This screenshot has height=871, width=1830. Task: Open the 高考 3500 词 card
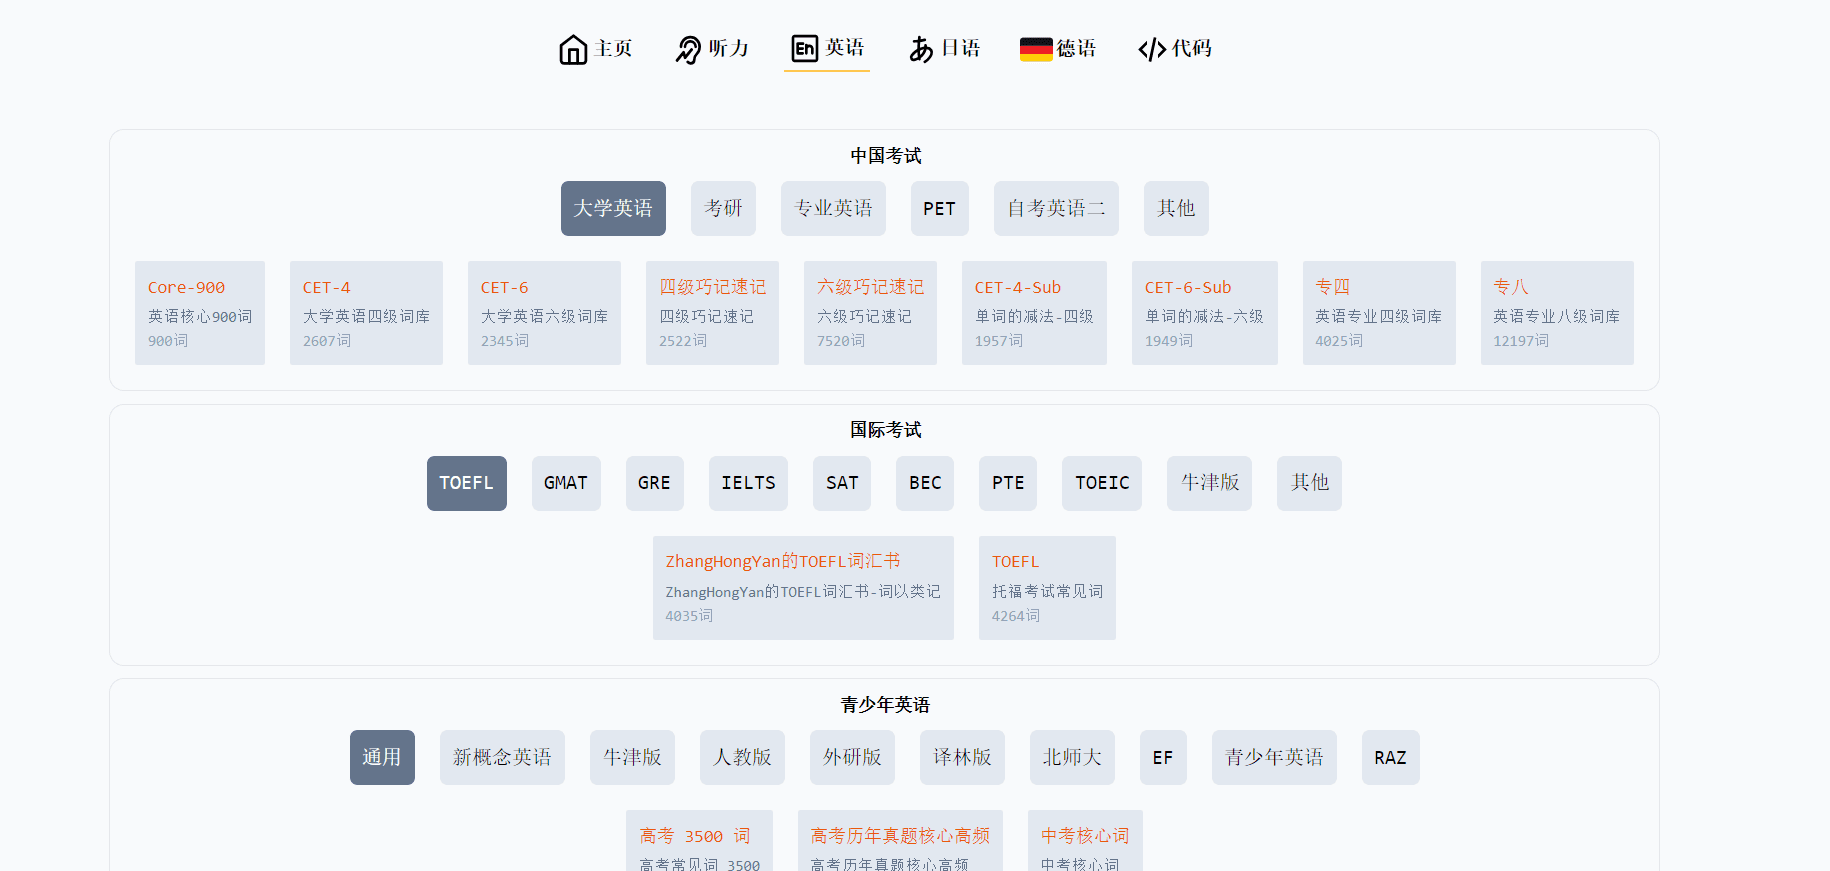(699, 841)
